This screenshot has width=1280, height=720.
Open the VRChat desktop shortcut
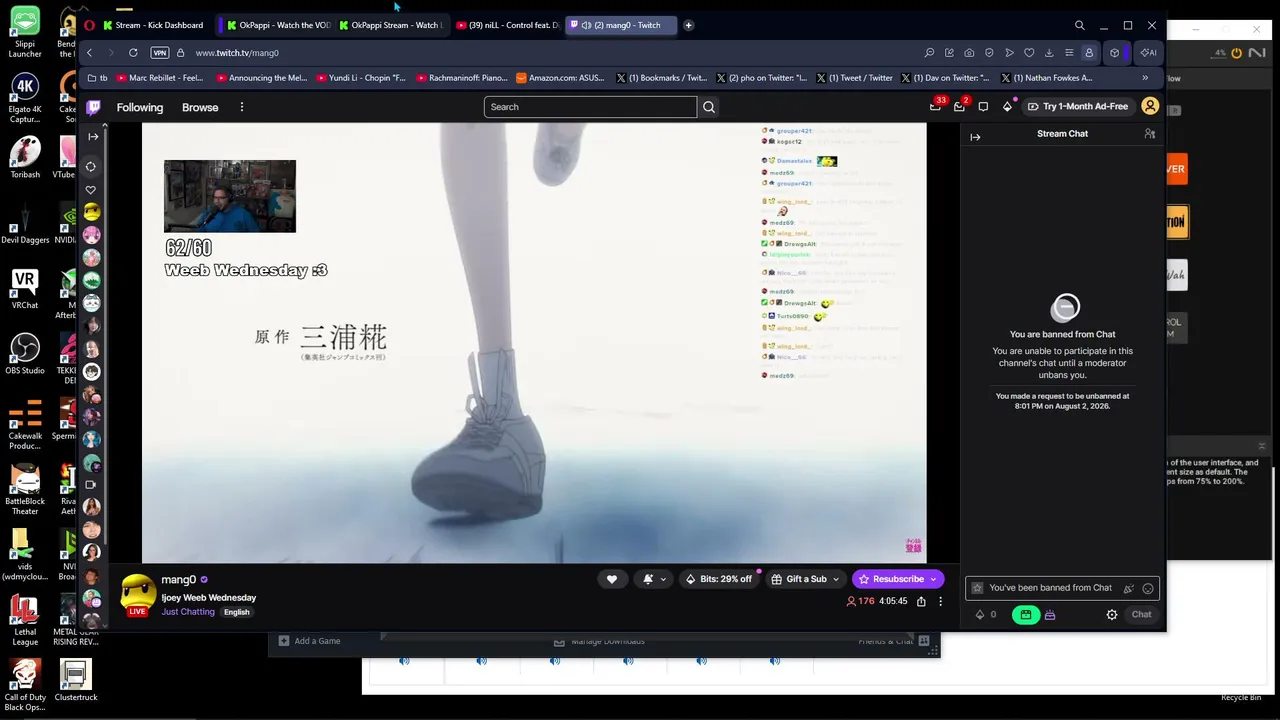pos(25,289)
